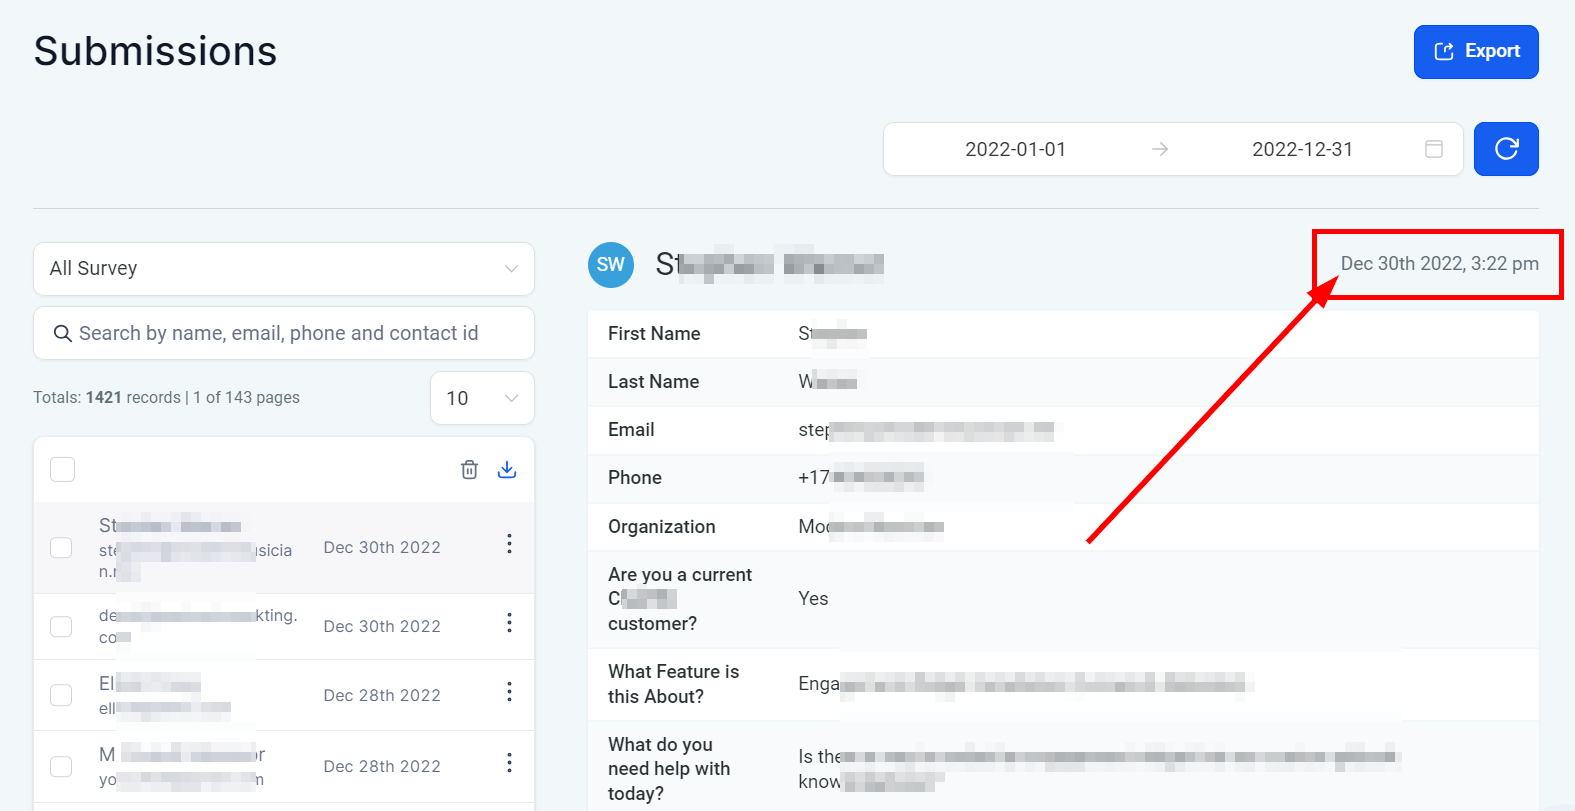Click the blue refresh icon button
The image size is (1575, 811).
click(x=1505, y=149)
